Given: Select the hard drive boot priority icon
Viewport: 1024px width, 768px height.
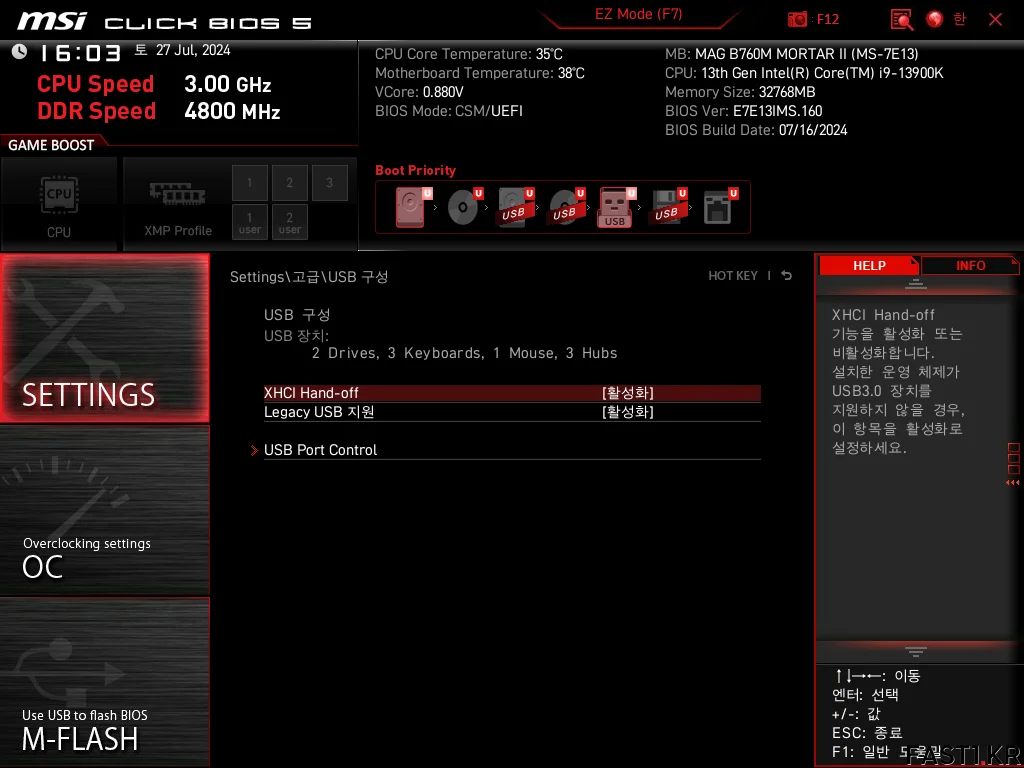Looking at the screenshot, I should point(413,206).
